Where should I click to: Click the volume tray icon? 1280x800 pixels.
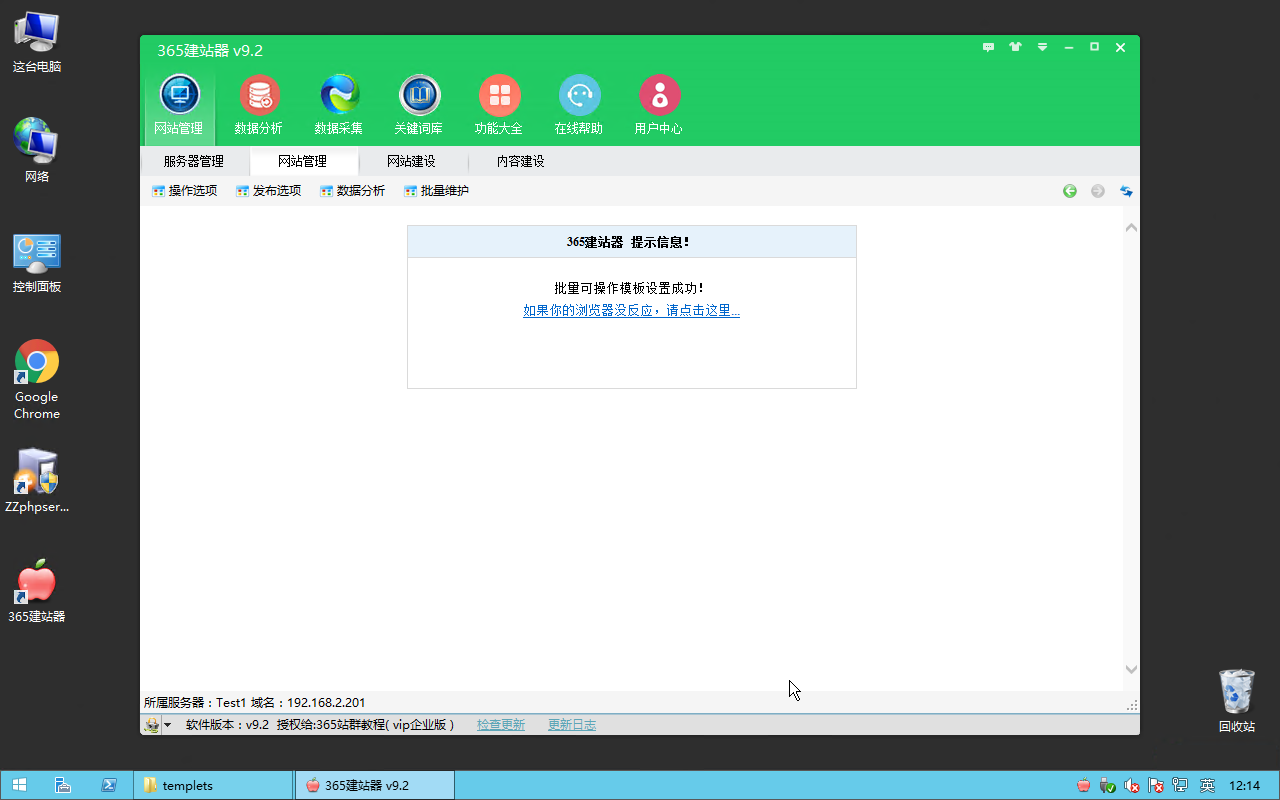click(x=1132, y=786)
